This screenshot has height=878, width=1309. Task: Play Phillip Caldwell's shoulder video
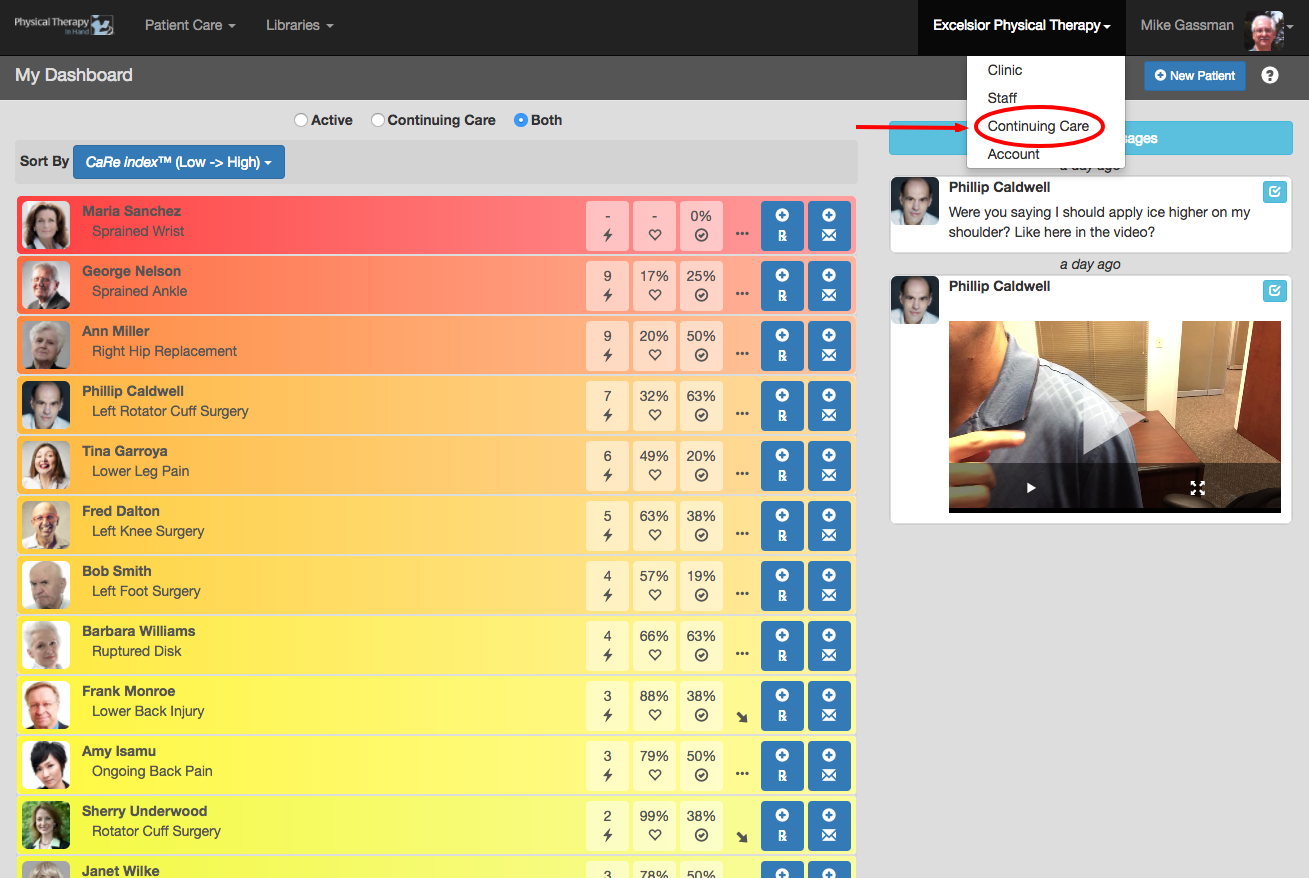coord(1031,488)
